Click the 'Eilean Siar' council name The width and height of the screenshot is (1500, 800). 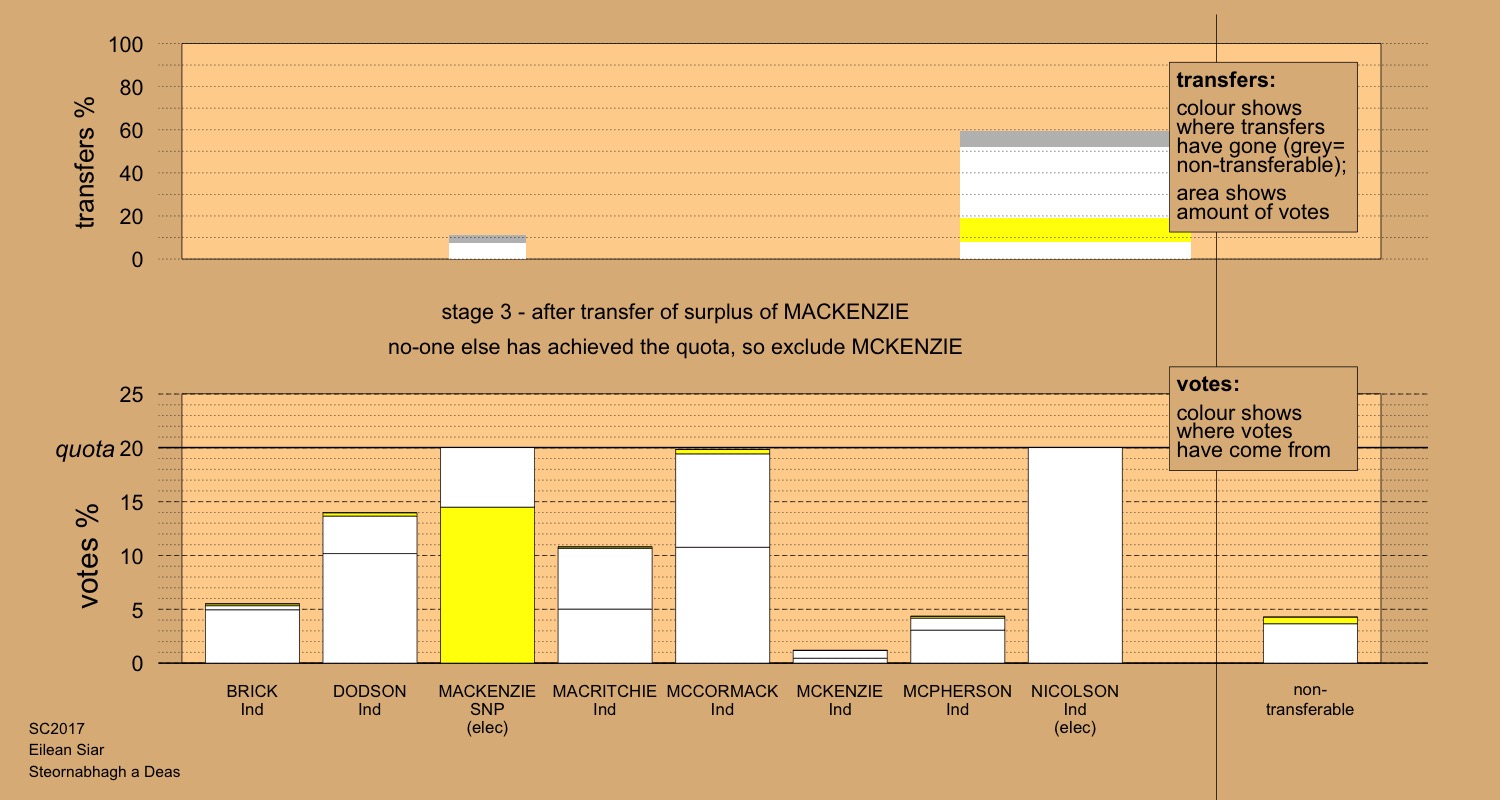pos(66,750)
